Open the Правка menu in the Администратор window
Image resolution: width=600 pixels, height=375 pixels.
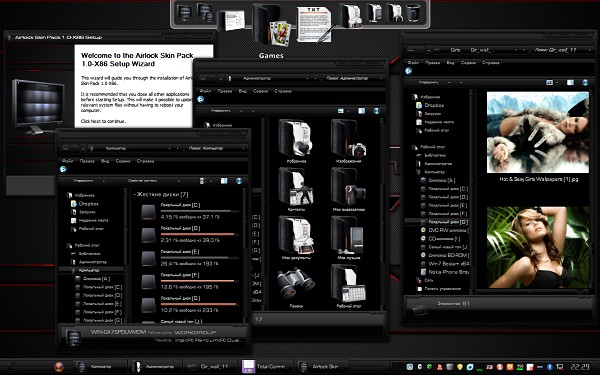pos(225,91)
